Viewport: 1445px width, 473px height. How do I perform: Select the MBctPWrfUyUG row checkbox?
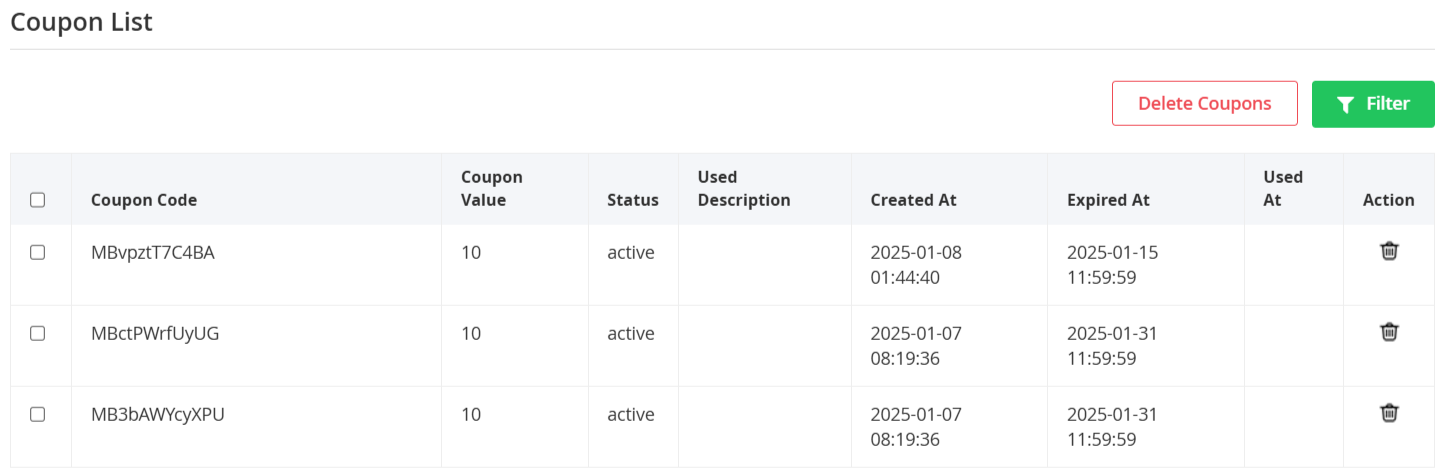pyautogui.click(x=38, y=334)
